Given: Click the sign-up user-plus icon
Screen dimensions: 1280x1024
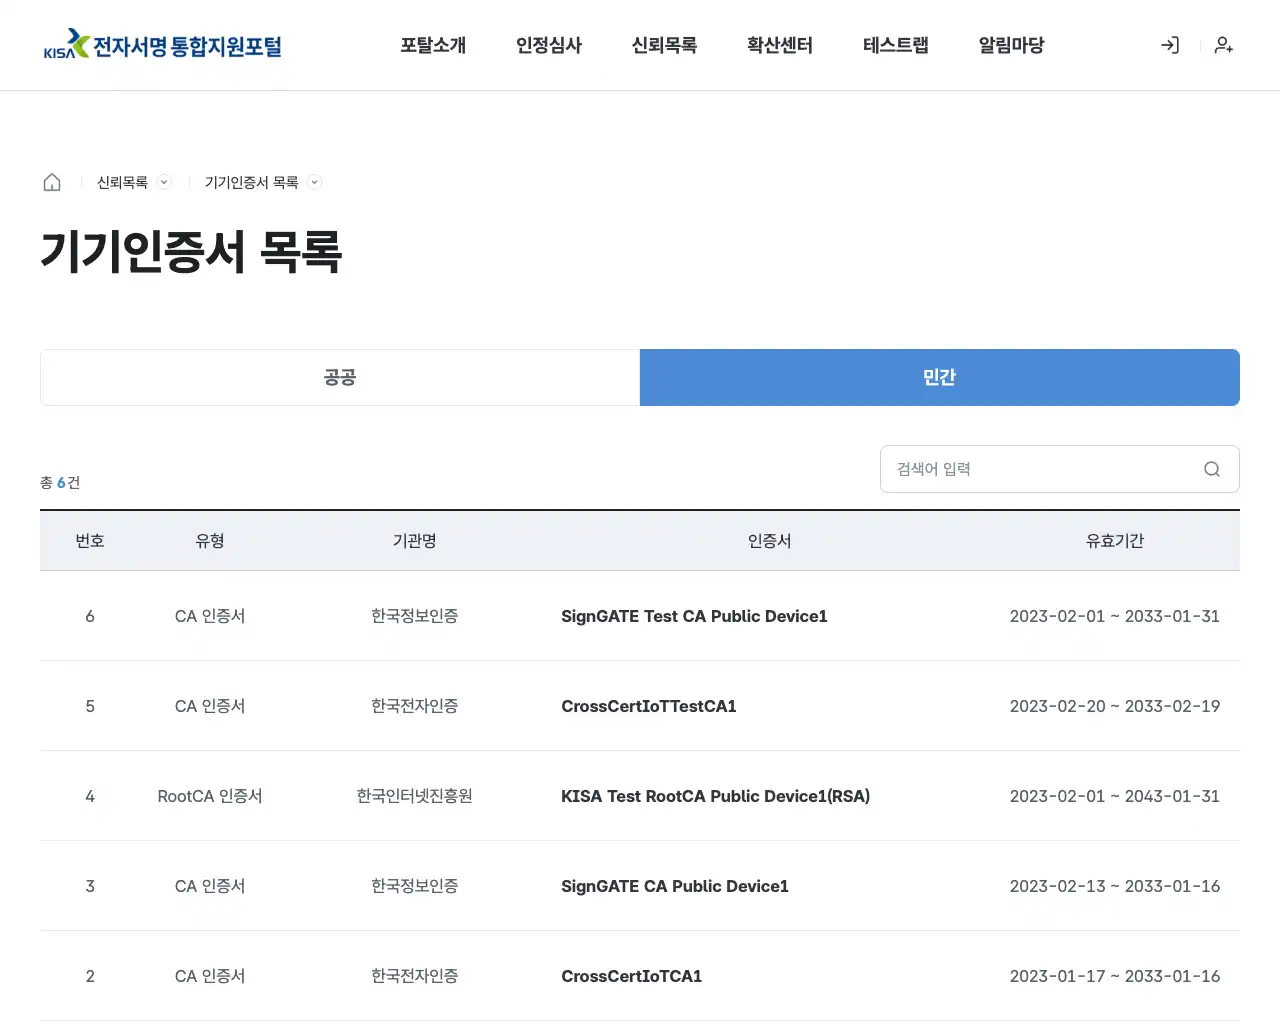Looking at the screenshot, I should coord(1224,45).
